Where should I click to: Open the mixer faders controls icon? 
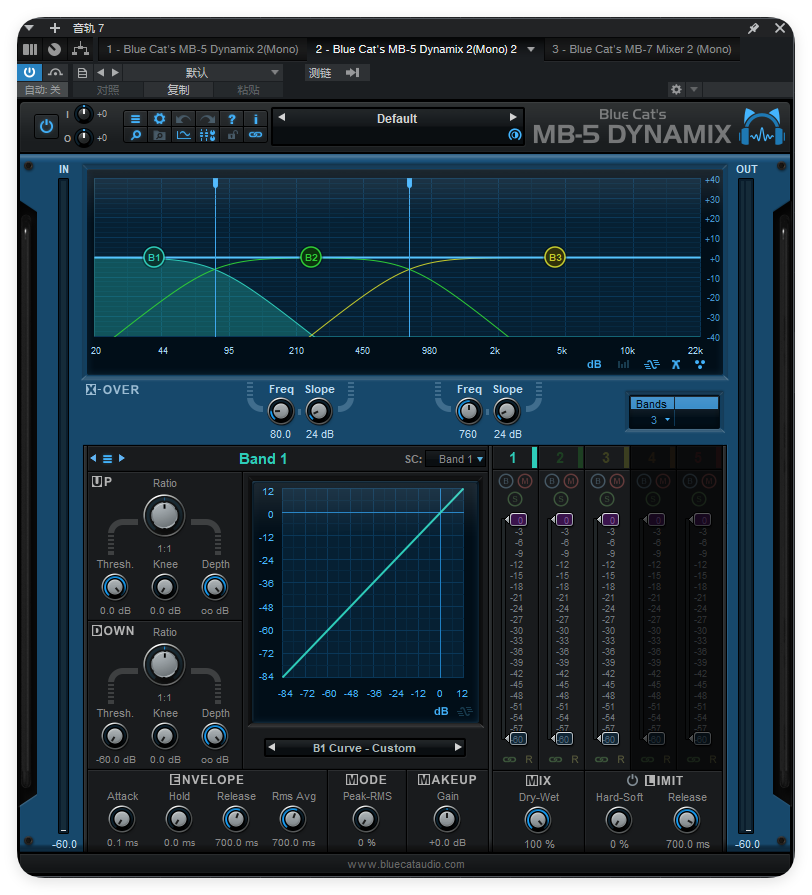(208, 135)
